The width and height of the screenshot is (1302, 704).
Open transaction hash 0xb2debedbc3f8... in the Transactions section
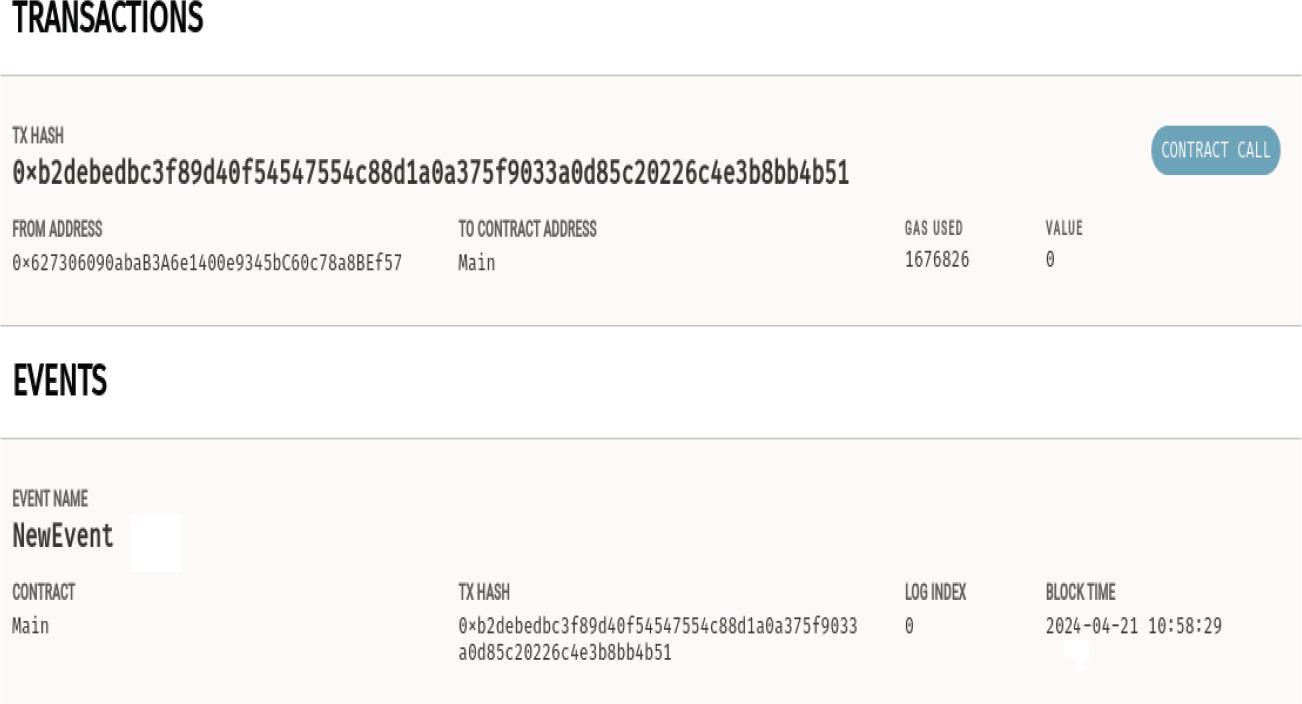point(430,173)
